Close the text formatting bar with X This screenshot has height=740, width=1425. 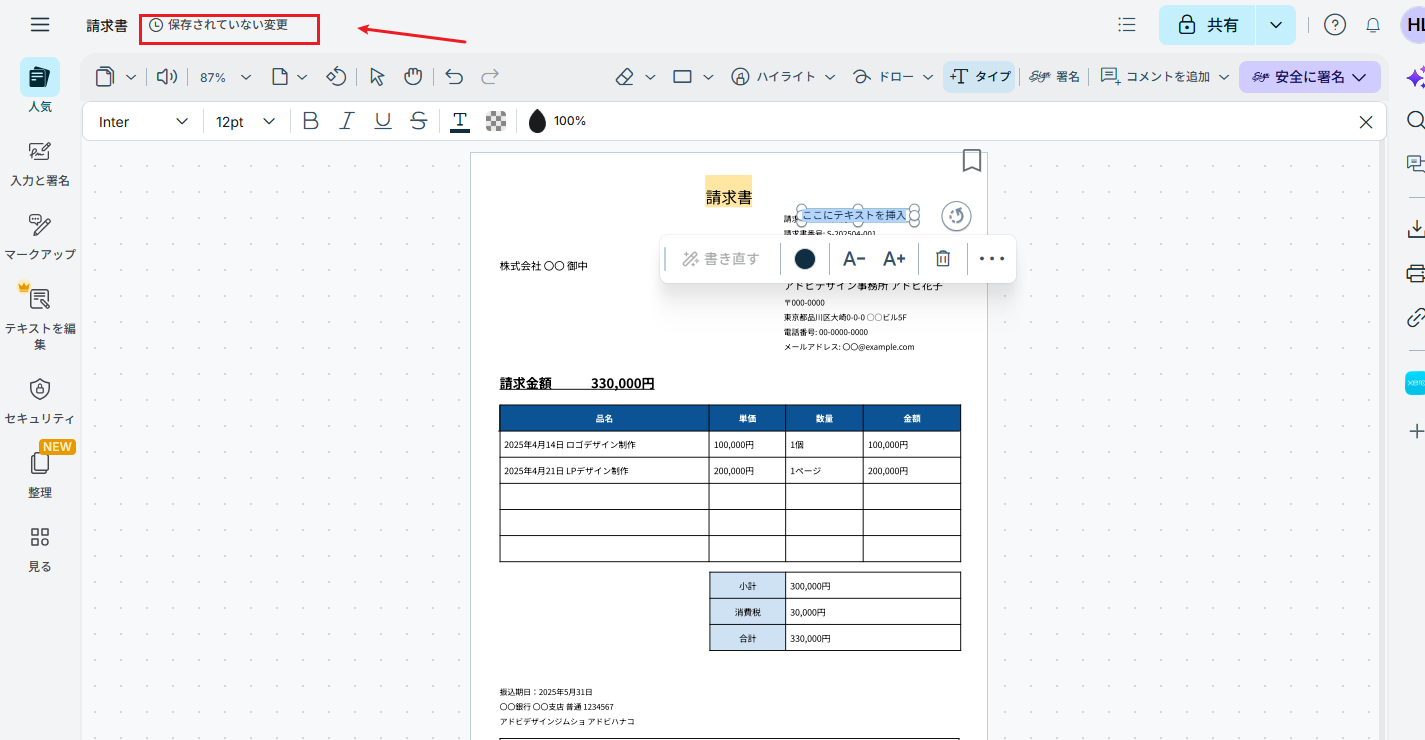(x=1366, y=122)
